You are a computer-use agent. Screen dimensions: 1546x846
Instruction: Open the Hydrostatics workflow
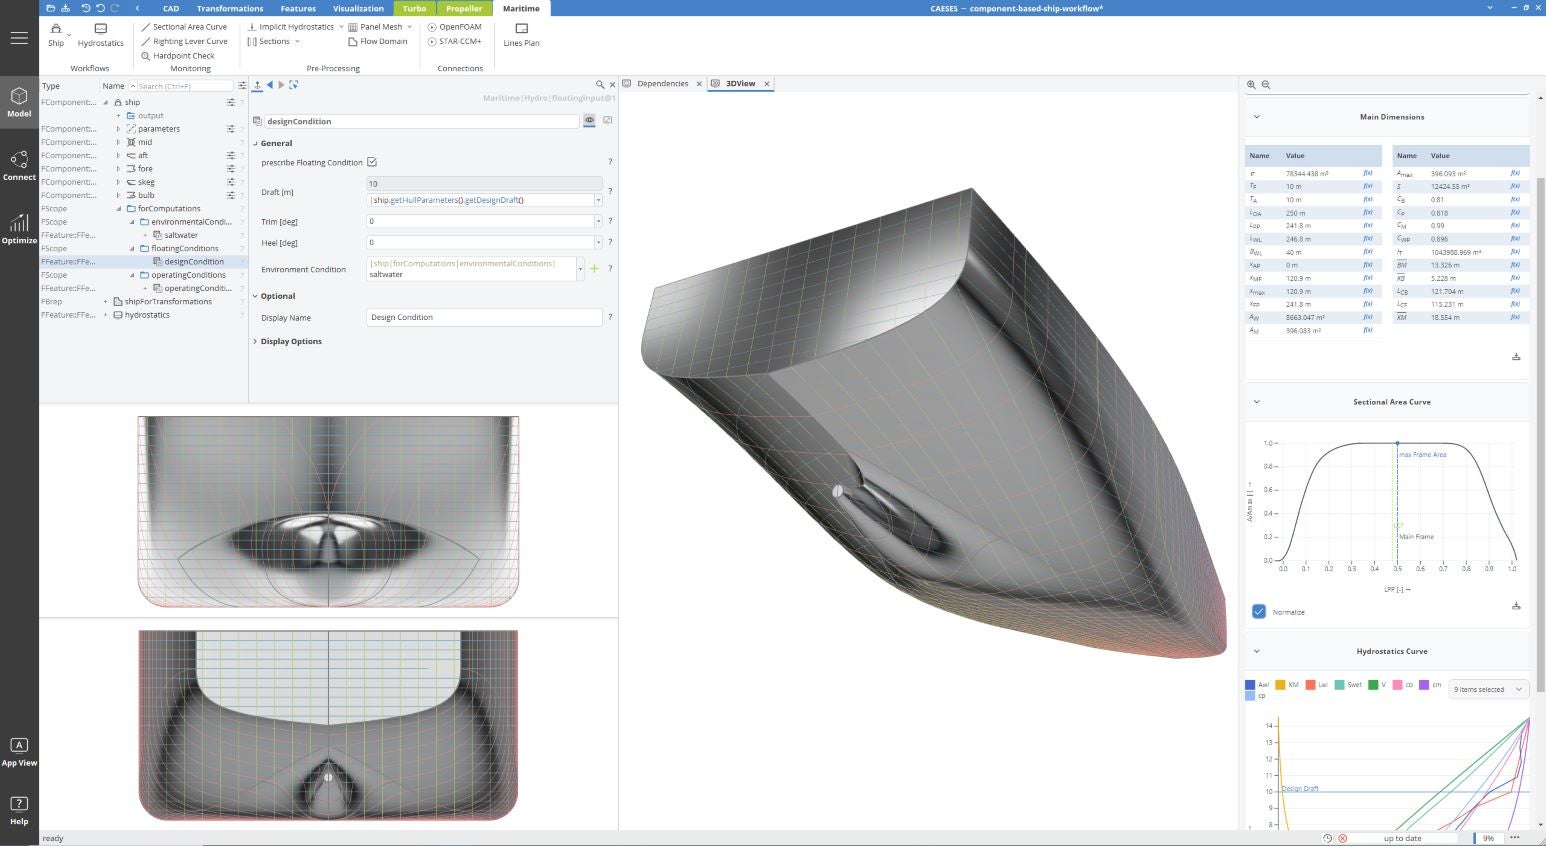pyautogui.click(x=100, y=34)
